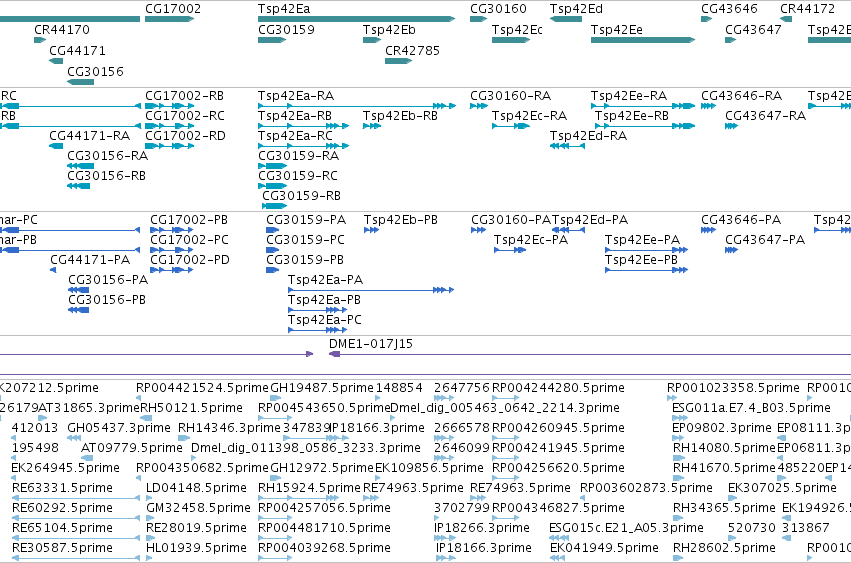
Task: Click protein Tsp42Ea-PC
Action: pyautogui.click(x=325, y=320)
